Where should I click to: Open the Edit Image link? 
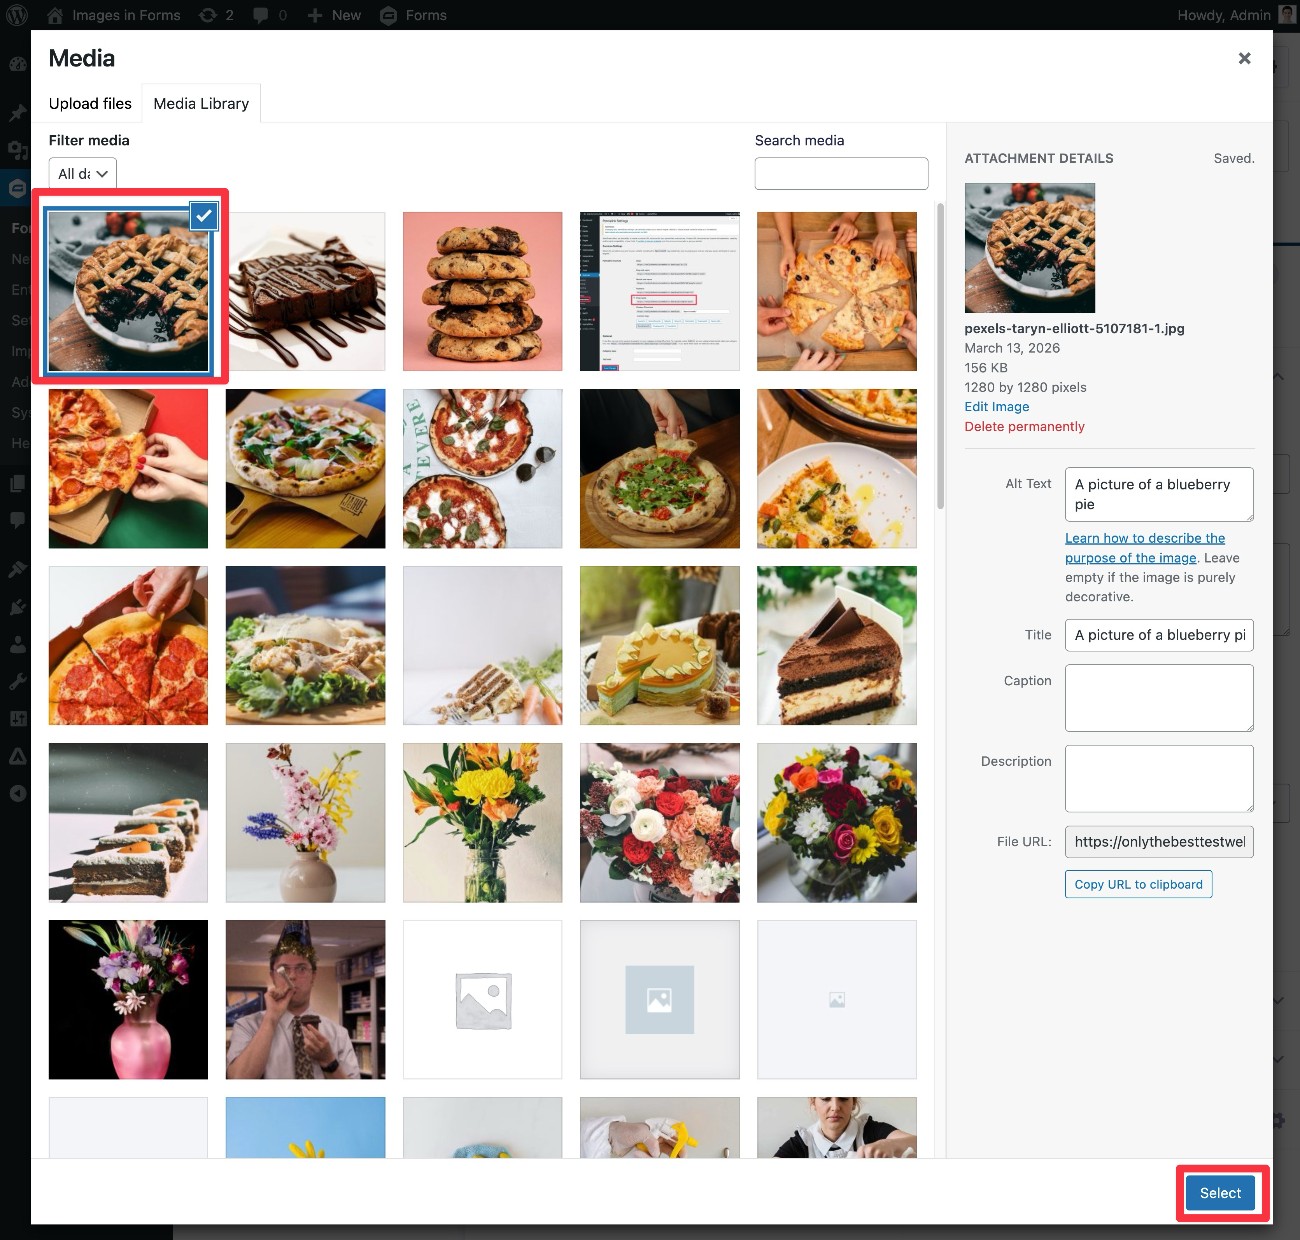tap(996, 406)
